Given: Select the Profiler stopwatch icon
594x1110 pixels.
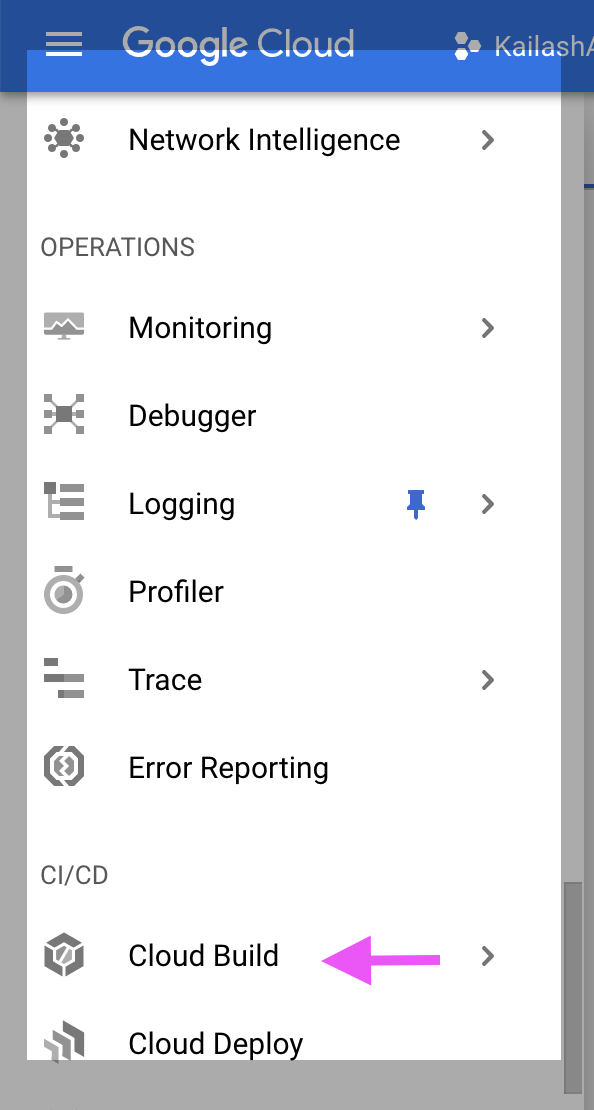Looking at the screenshot, I should pos(64,590).
